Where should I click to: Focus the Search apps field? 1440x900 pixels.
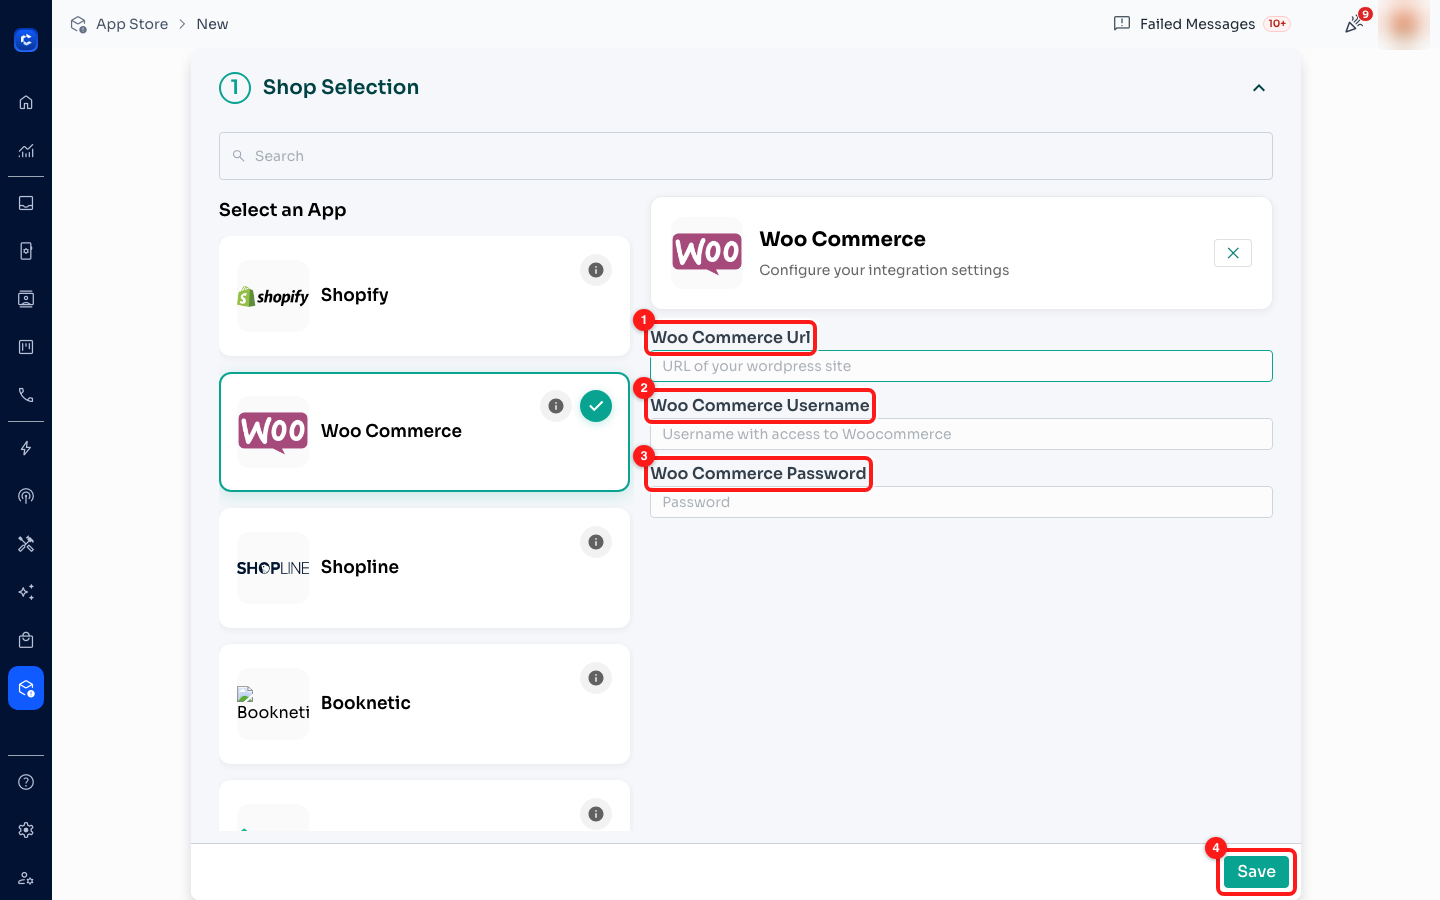click(x=746, y=156)
